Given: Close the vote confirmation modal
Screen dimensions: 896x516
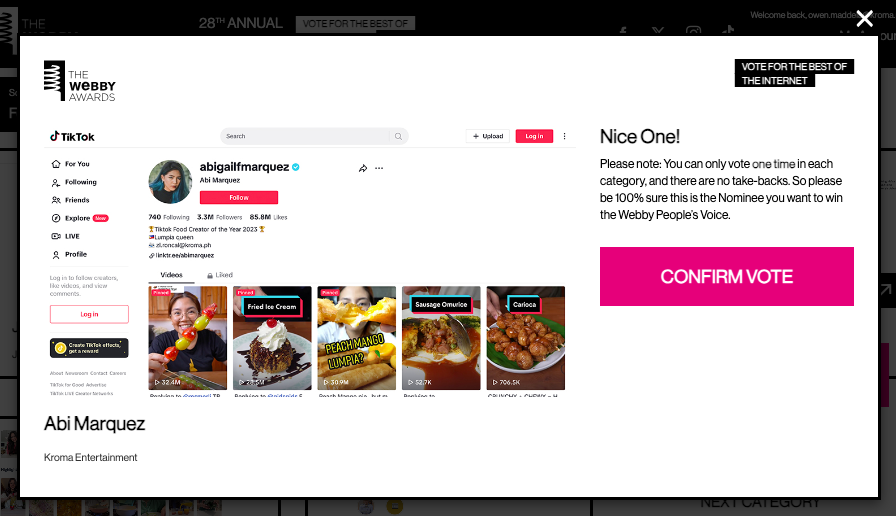Looking at the screenshot, I should pyautogui.click(x=865, y=19).
